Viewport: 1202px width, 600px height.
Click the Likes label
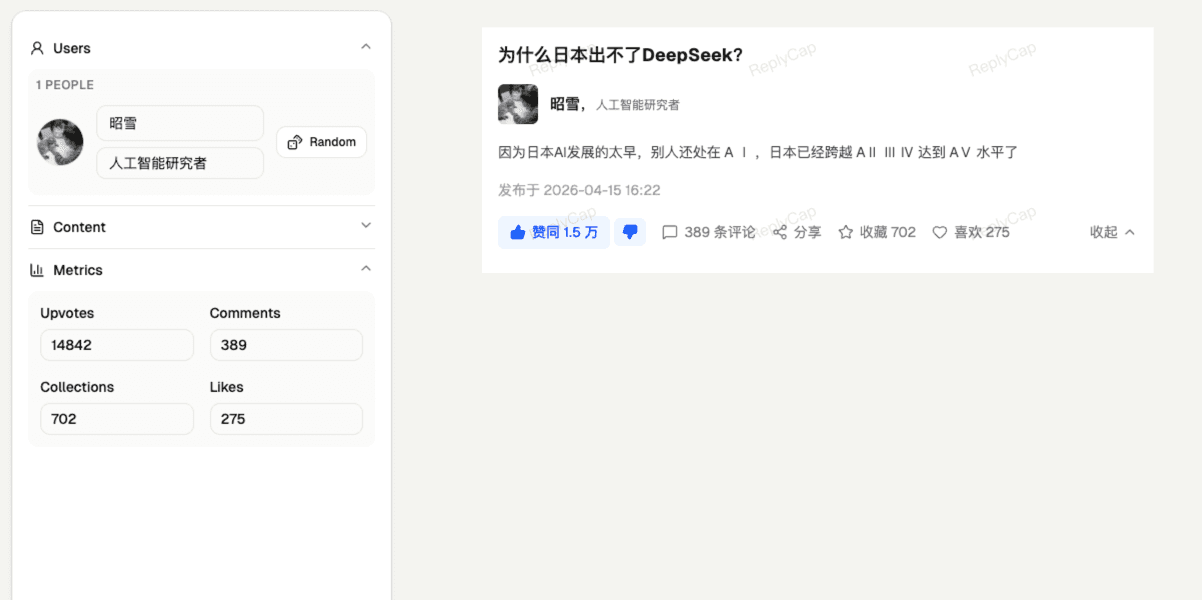pos(227,387)
